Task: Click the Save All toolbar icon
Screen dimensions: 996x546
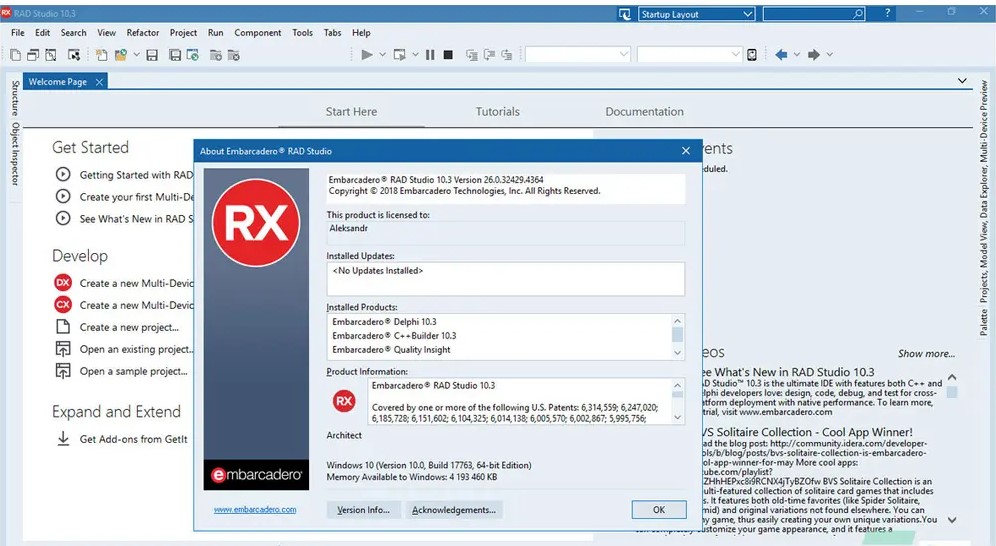Action: point(175,55)
